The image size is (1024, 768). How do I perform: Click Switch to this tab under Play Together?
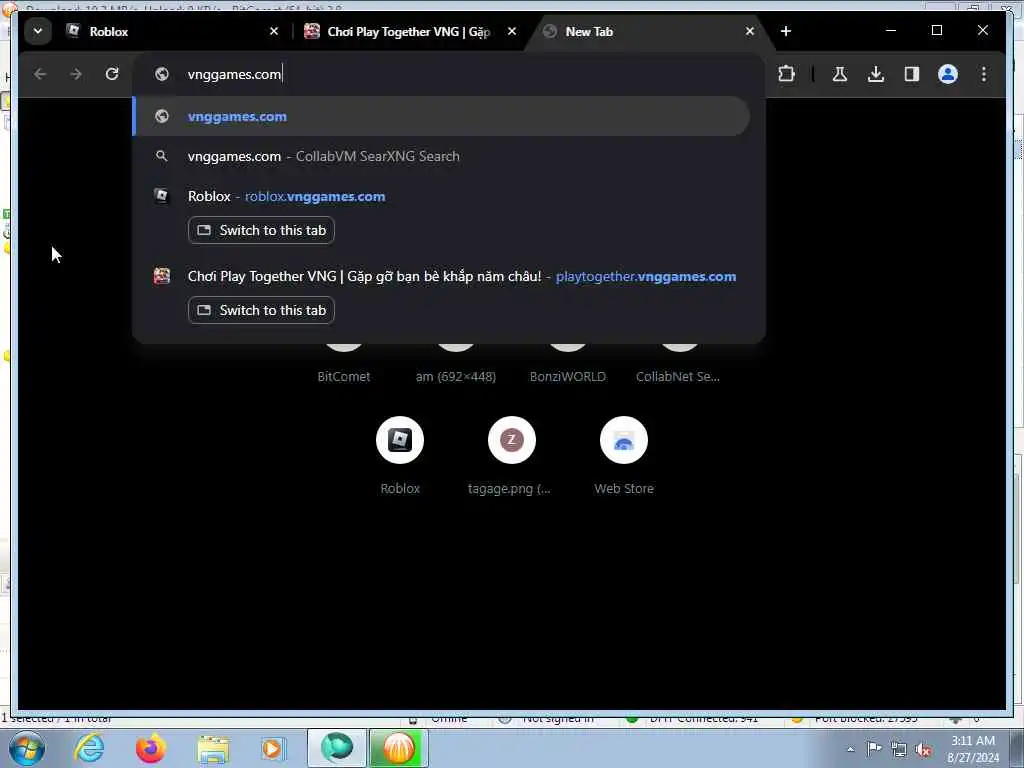point(261,310)
